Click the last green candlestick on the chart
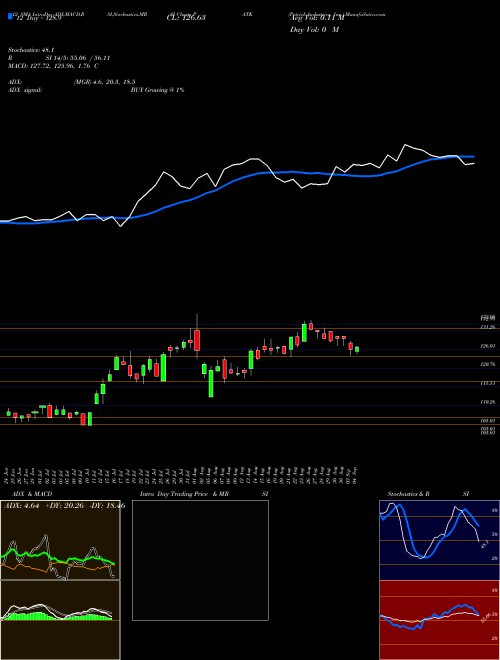Screen dimensions: 500x660 [357, 349]
